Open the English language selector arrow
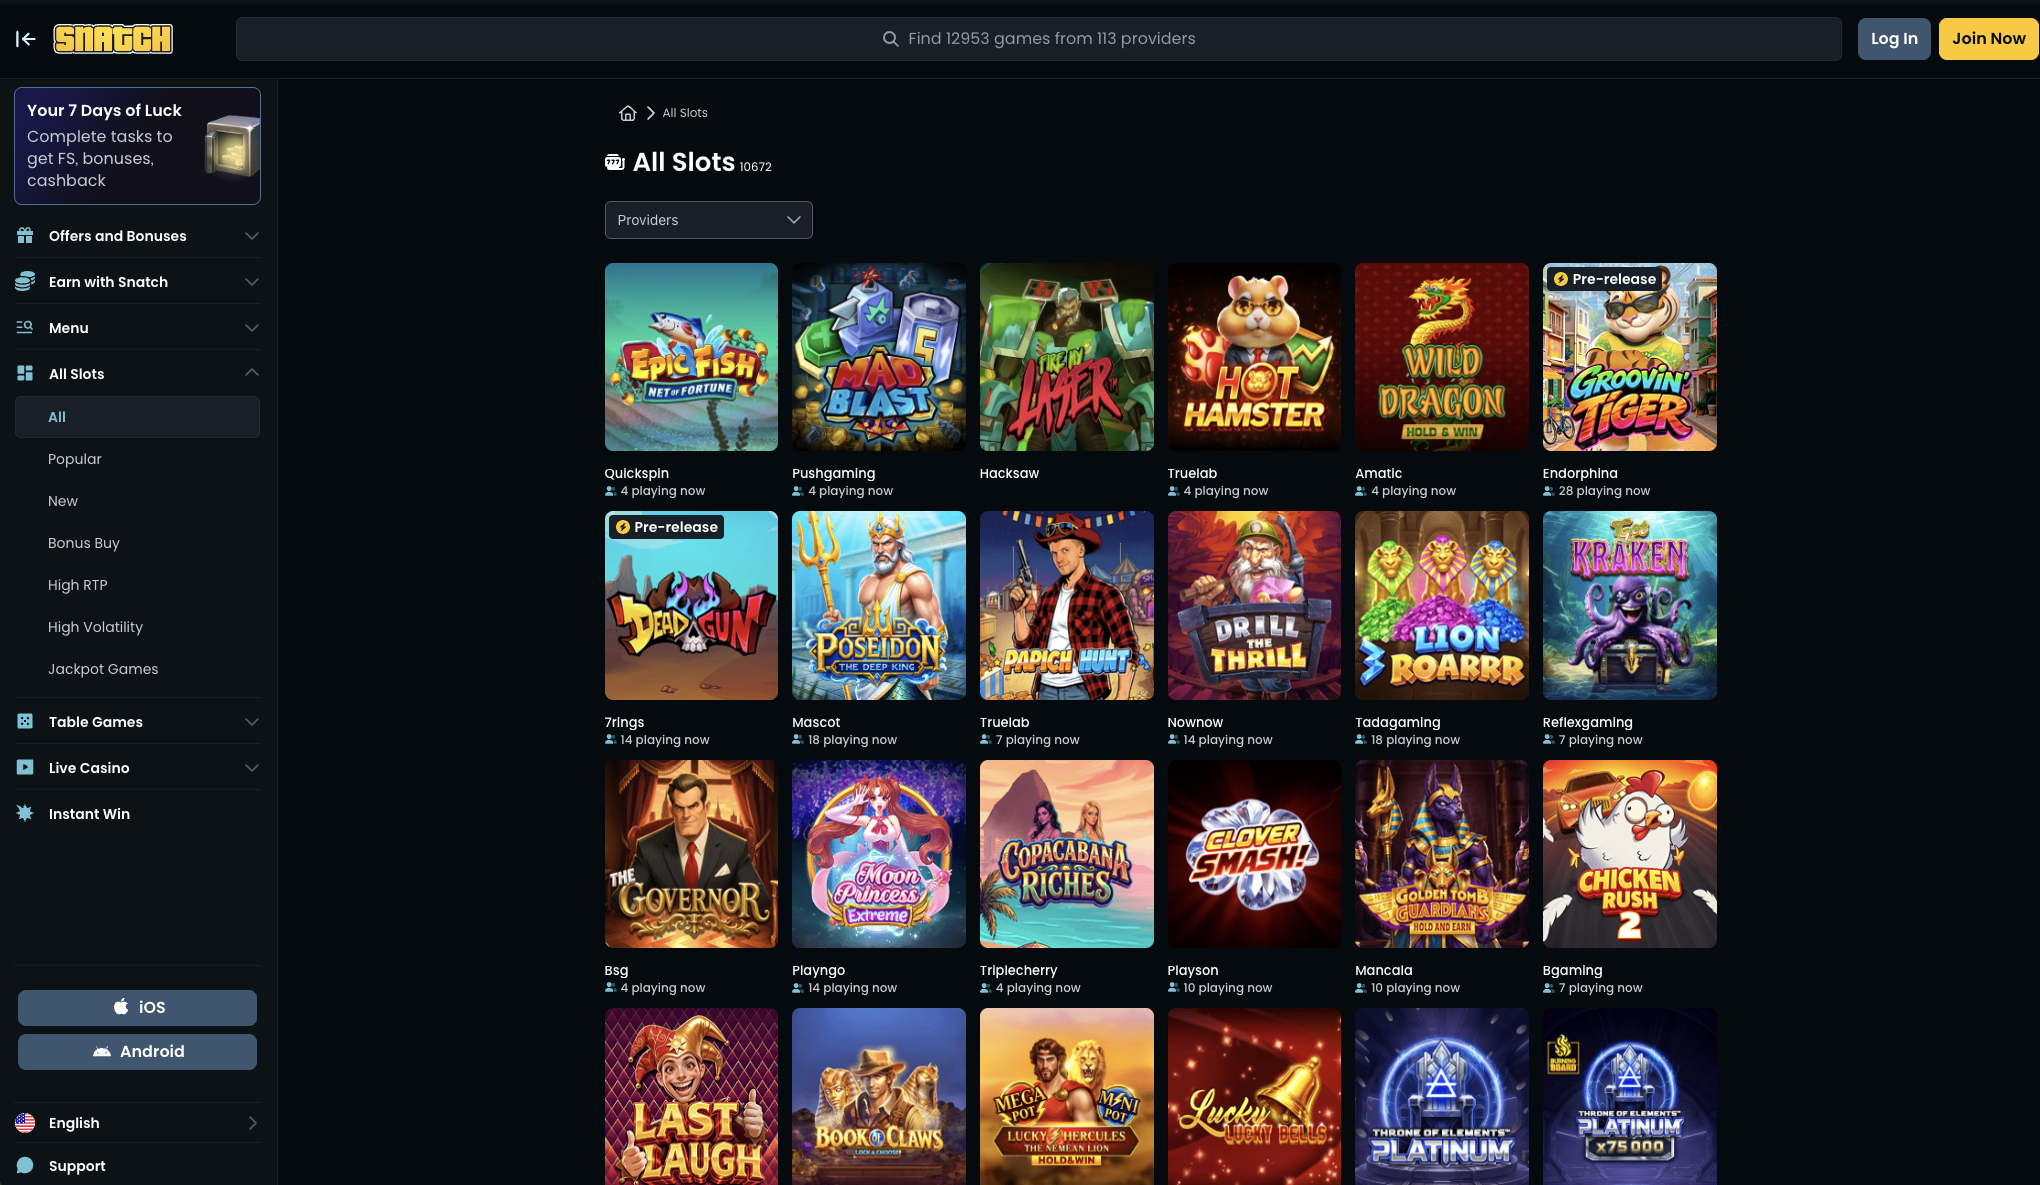Image resolution: width=2040 pixels, height=1185 pixels. [252, 1123]
